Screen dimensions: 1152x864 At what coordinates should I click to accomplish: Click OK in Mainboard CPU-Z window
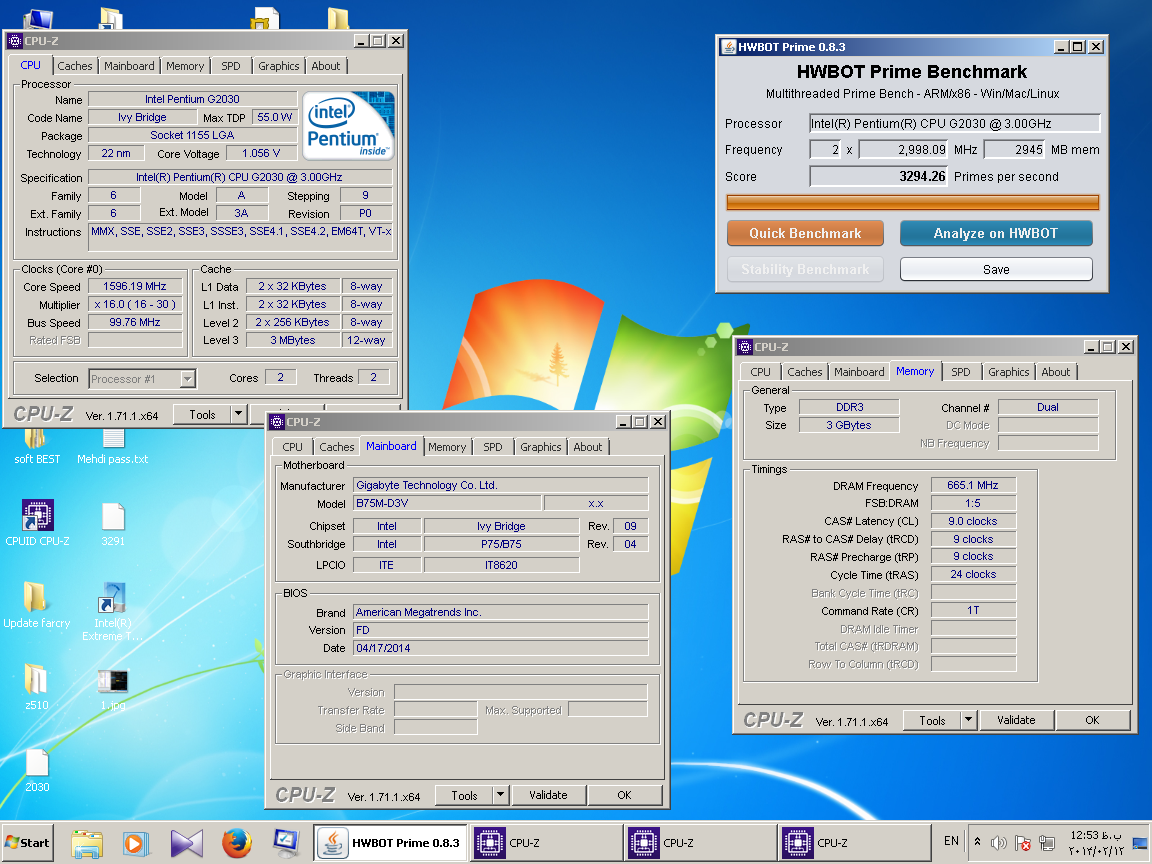pyautogui.click(x=624, y=795)
